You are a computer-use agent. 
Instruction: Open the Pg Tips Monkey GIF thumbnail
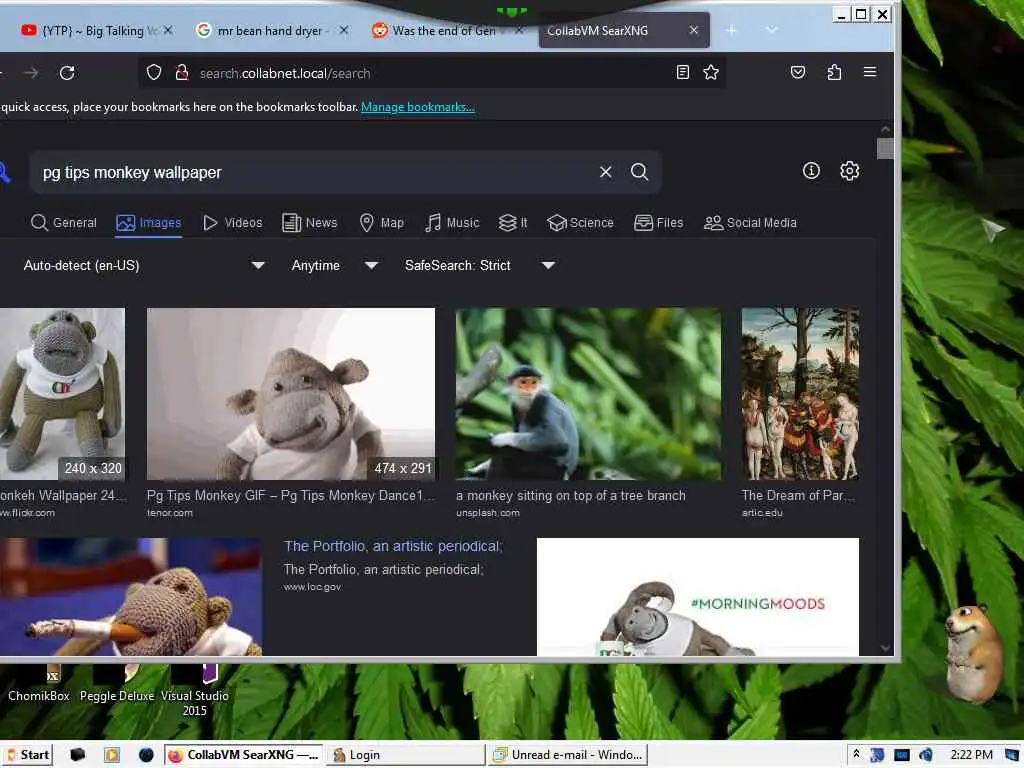pos(291,394)
